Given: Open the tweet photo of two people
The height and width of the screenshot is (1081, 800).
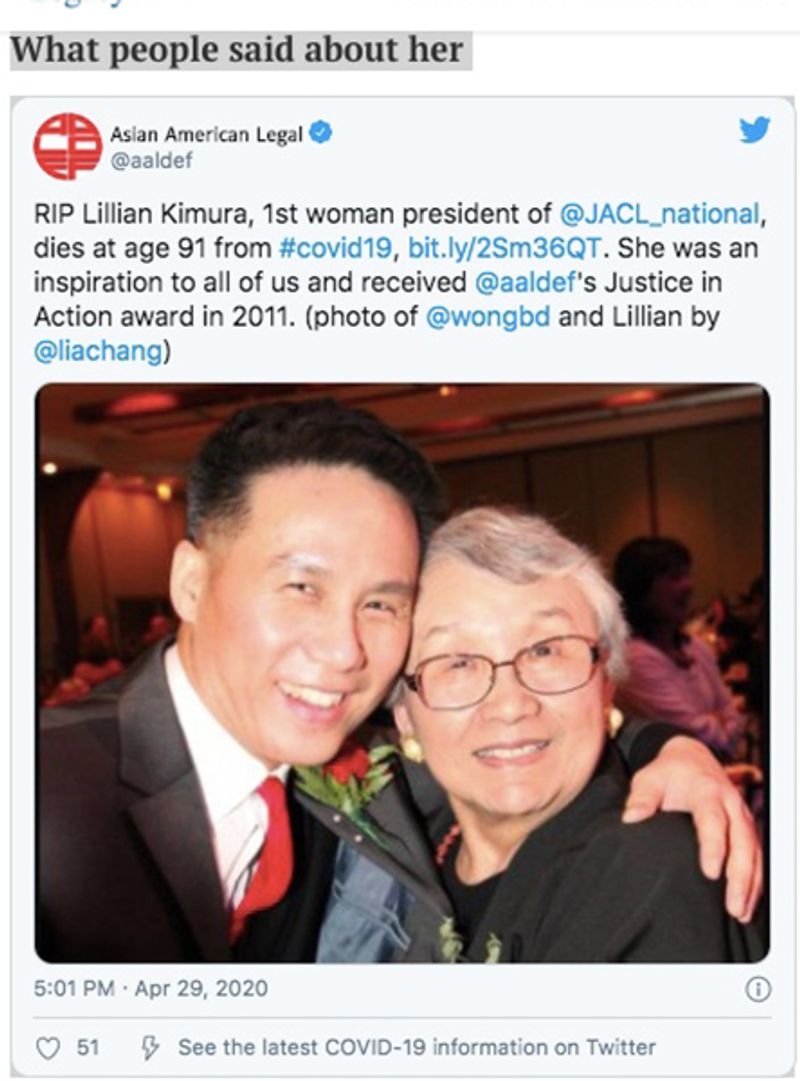Looking at the screenshot, I should pyautogui.click(x=402, y=673).
